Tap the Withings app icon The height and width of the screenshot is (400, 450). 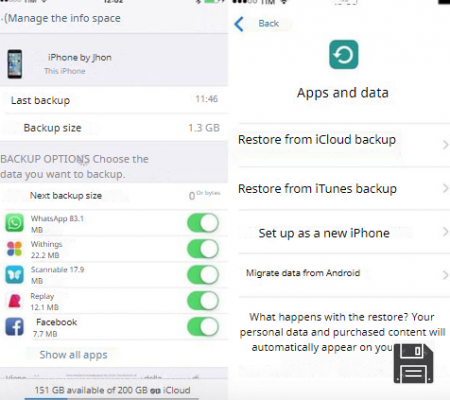coord(14,249)
